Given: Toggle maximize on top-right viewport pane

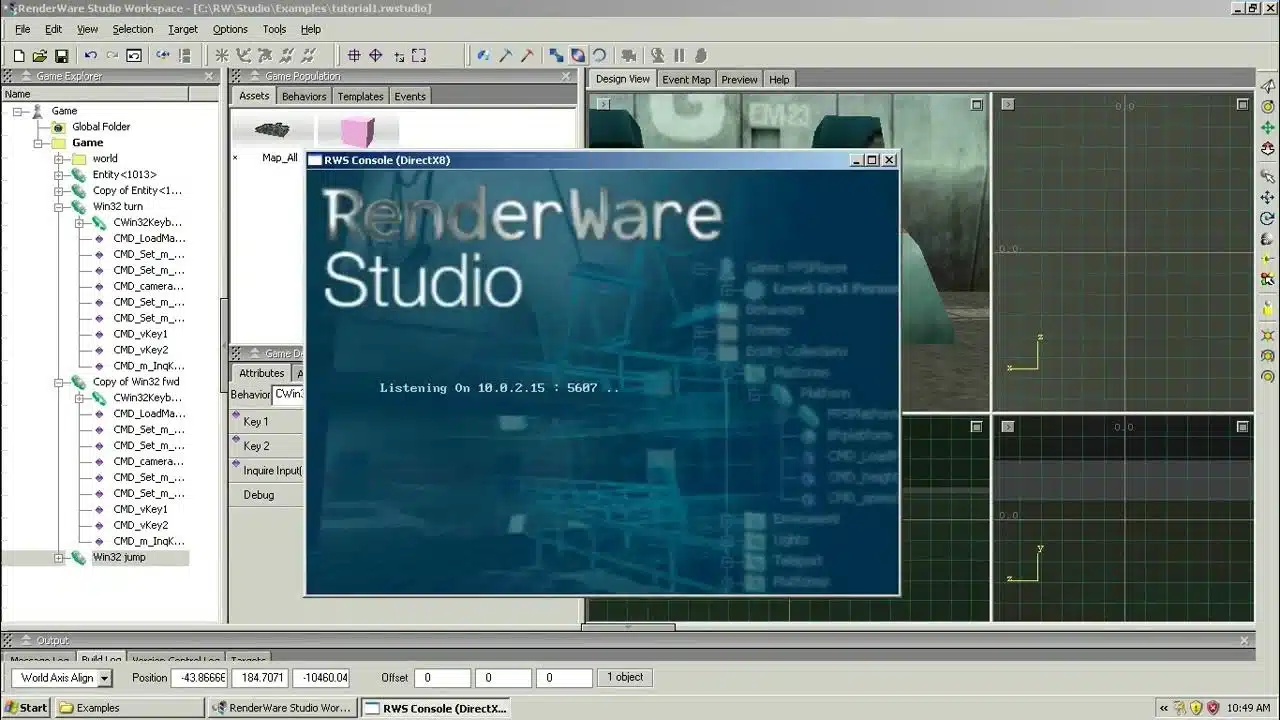Looking at the screenshot, I should 1242,105.
